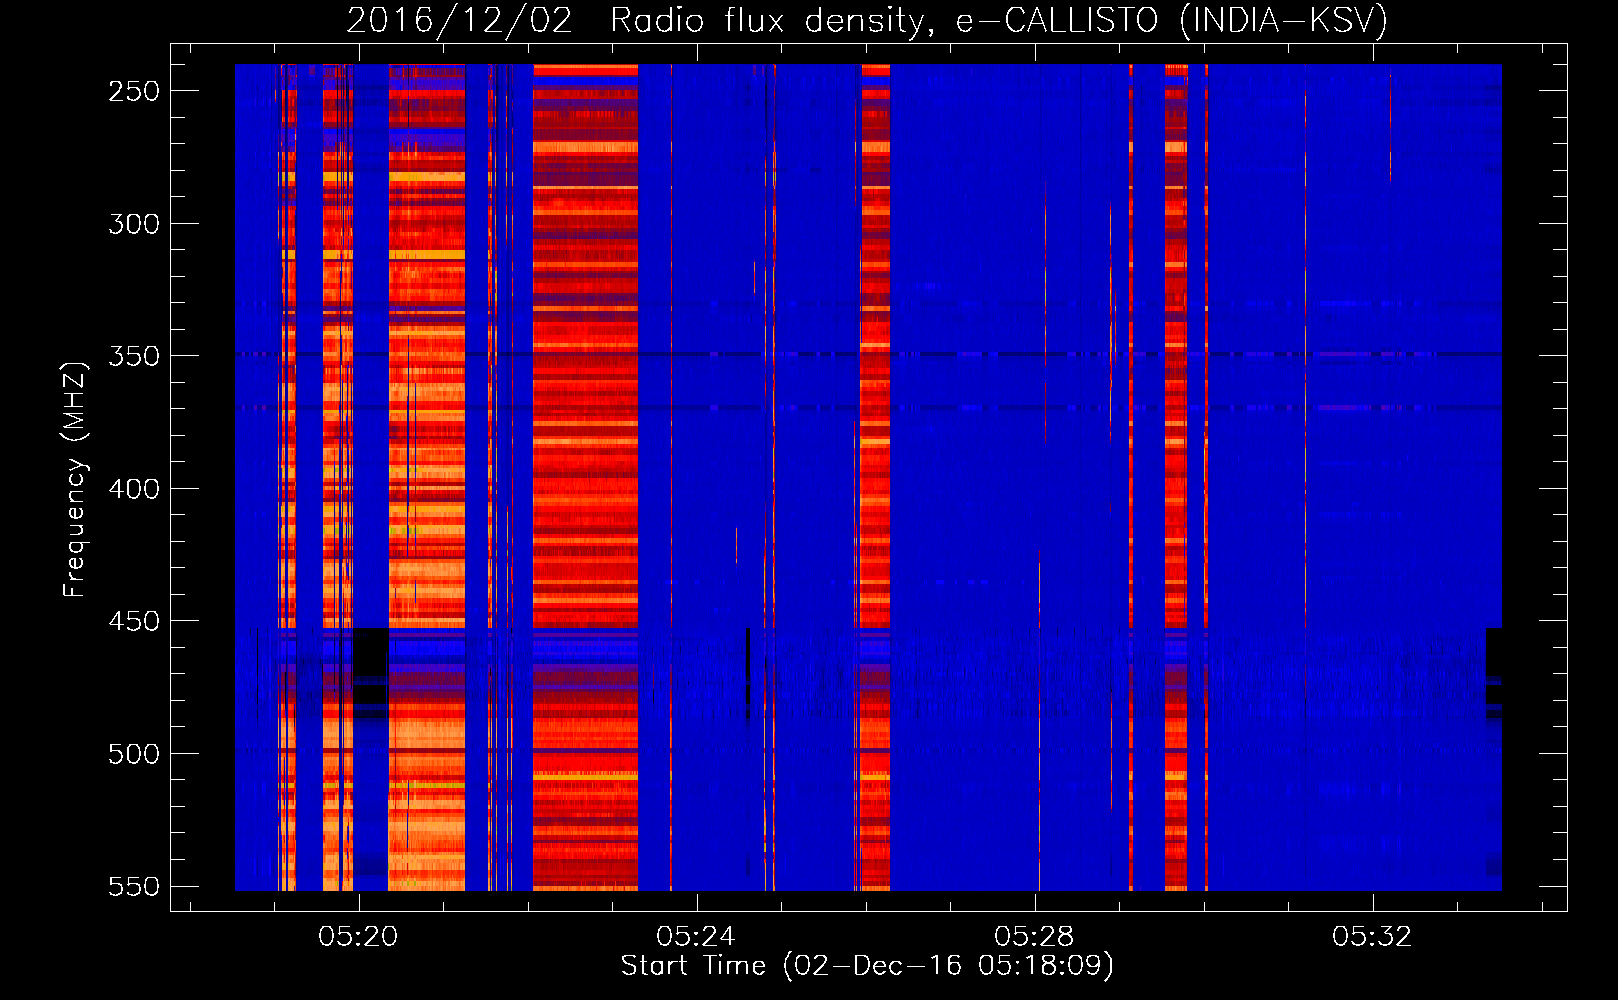Click the 350 frequency tick label
This screenshot has height=1000, width=1618.
tap(134, 356)
